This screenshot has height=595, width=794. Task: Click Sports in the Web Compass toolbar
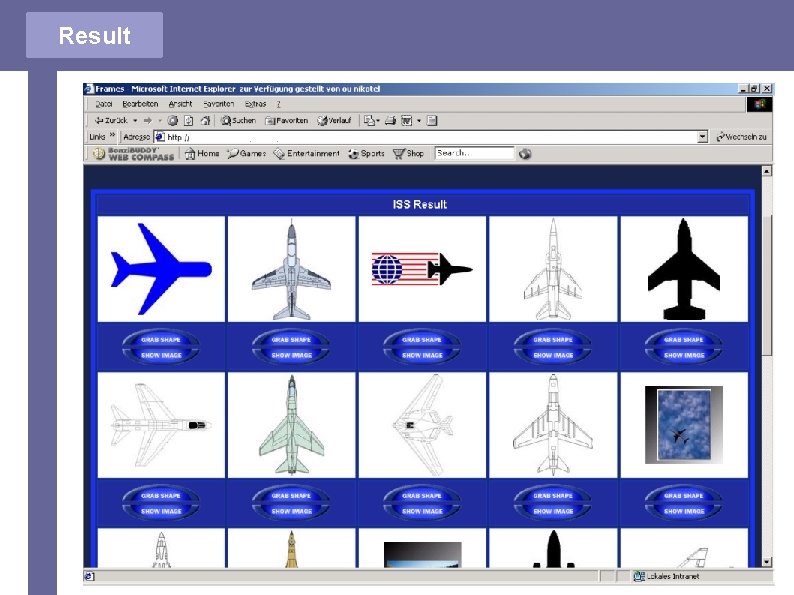(366, 153)
